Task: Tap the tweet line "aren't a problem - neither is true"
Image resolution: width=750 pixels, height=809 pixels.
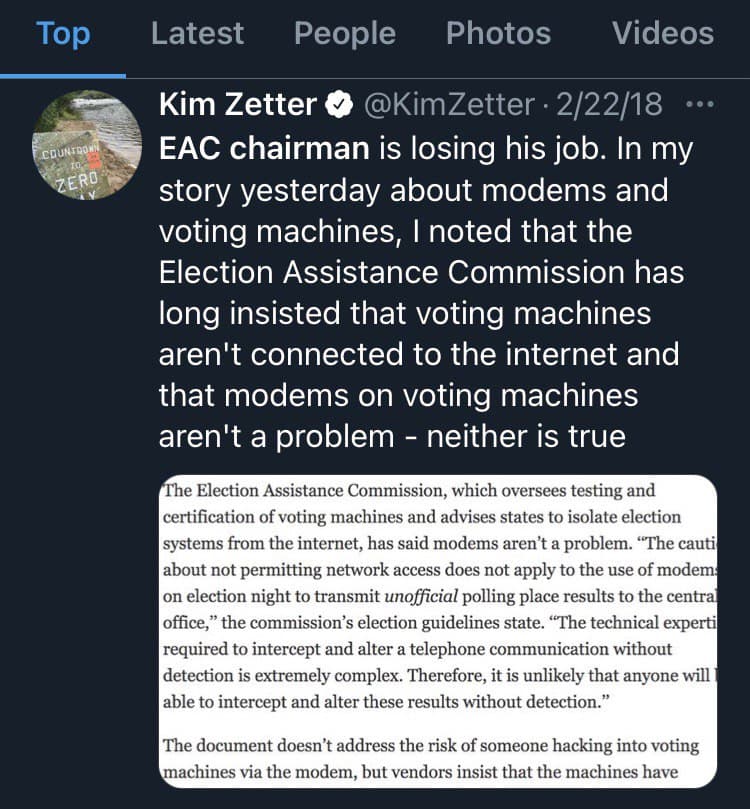Action: coord(392,437)
